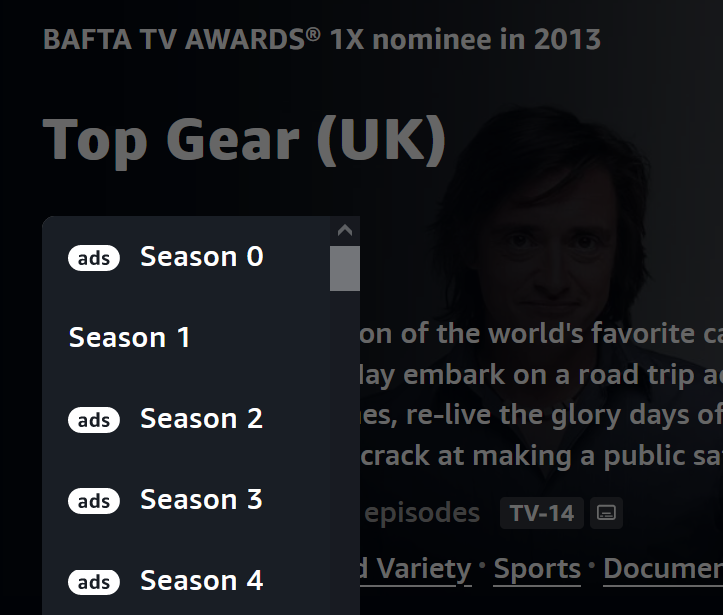Image resolution: width=723 pixels, height=615 pixels.
Task: Click the ads badge beside Season 2
Action: pyautogui.click(x=94, y=420)
